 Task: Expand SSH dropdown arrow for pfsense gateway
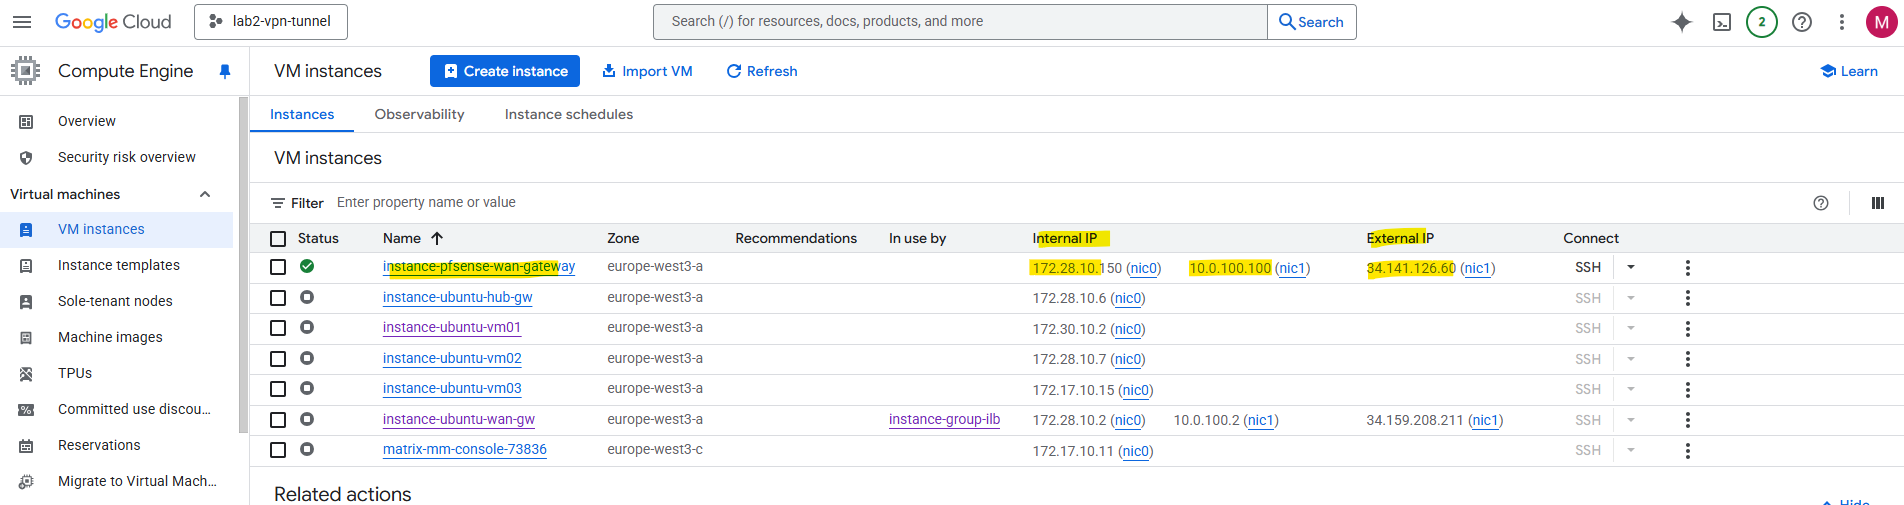coord(1631,267)
